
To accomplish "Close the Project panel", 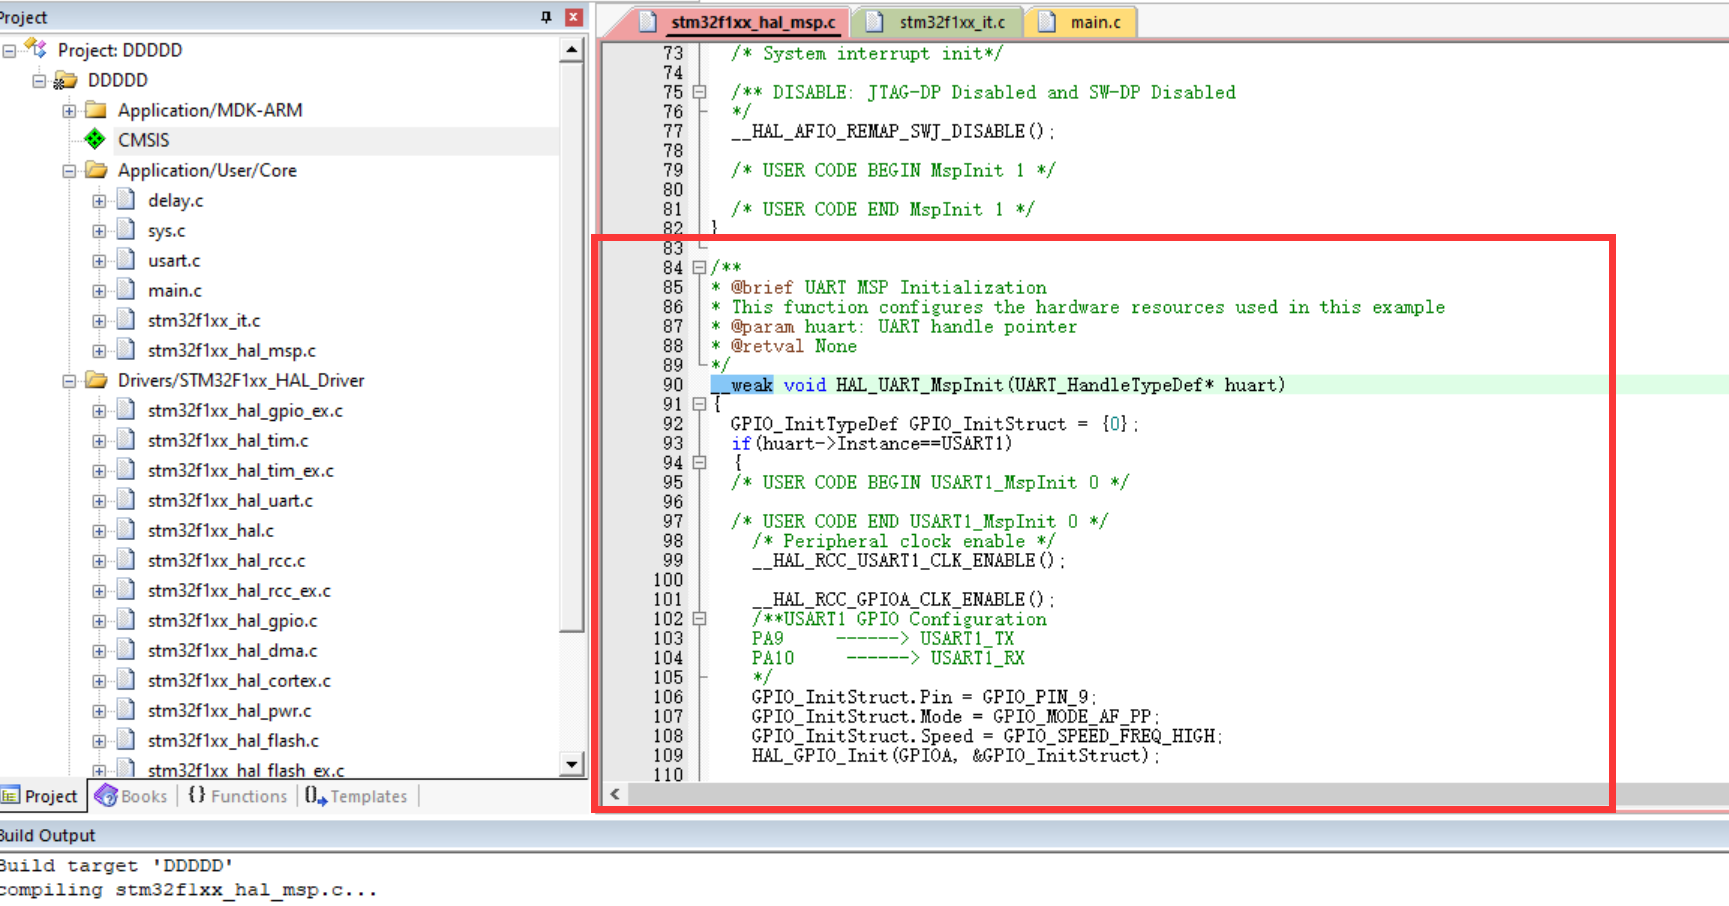I will click(x=572, y=16).
